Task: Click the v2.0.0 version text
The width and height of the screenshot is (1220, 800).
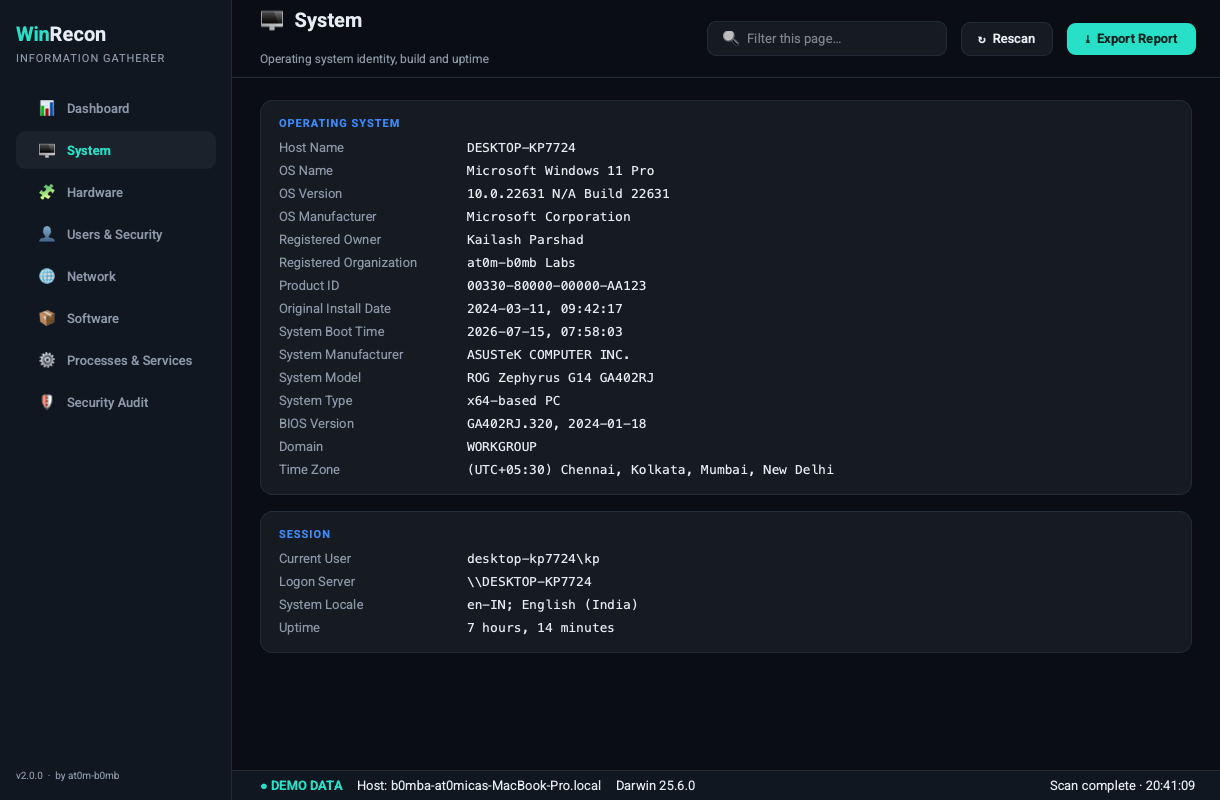Action: click(29, 776)
